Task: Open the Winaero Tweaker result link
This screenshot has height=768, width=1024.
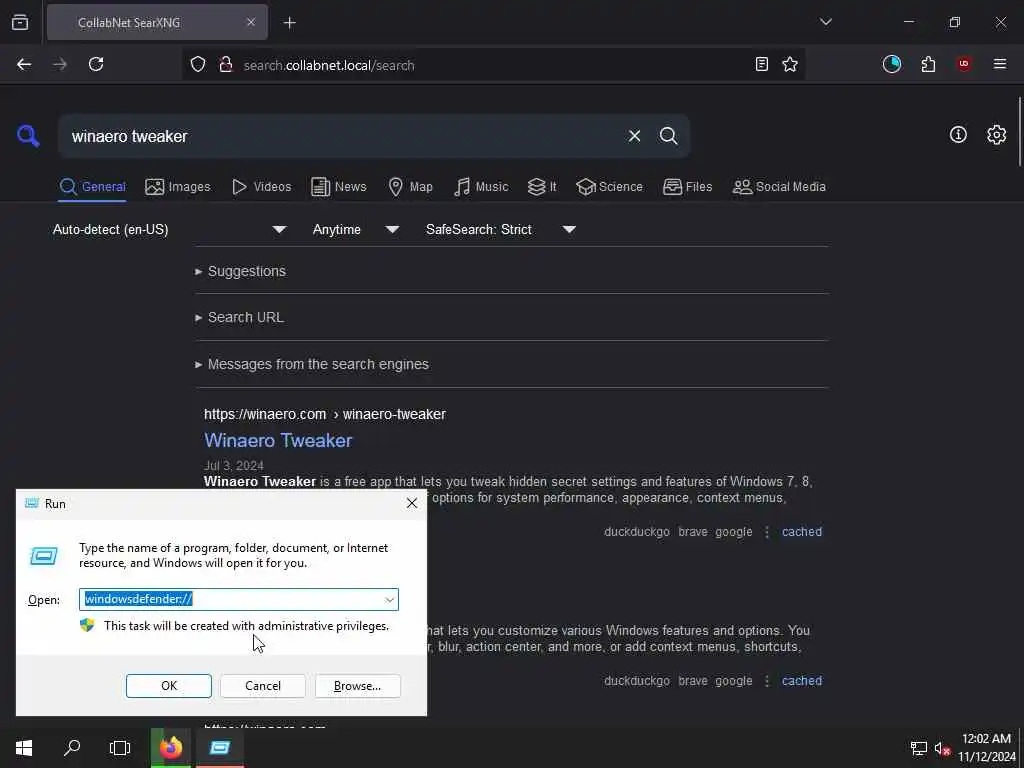Action: [x=278, y=440]
